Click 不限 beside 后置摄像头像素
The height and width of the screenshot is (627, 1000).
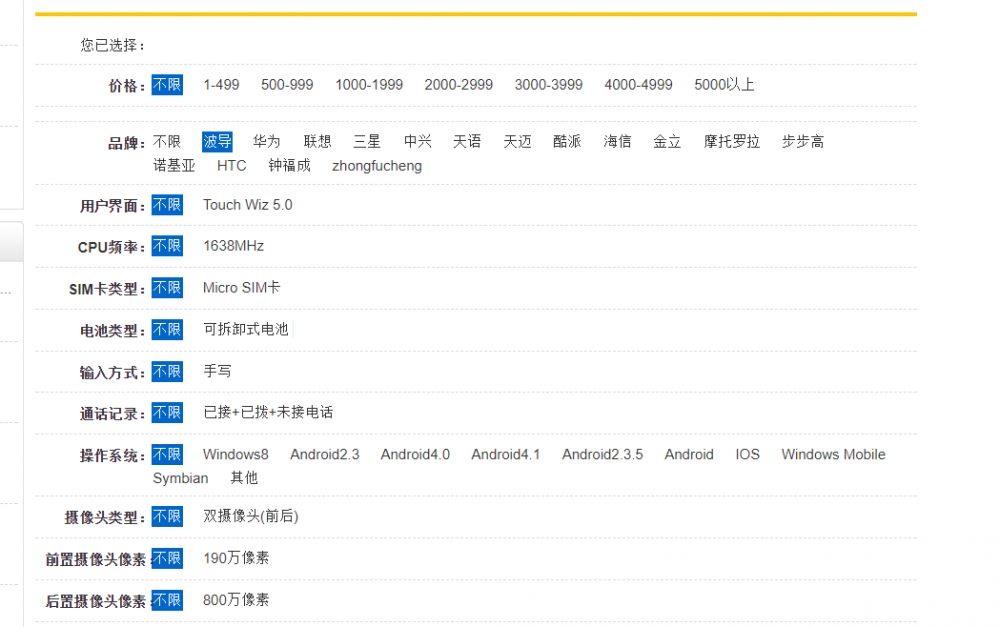pyautogui.click(x=167, y=600)
